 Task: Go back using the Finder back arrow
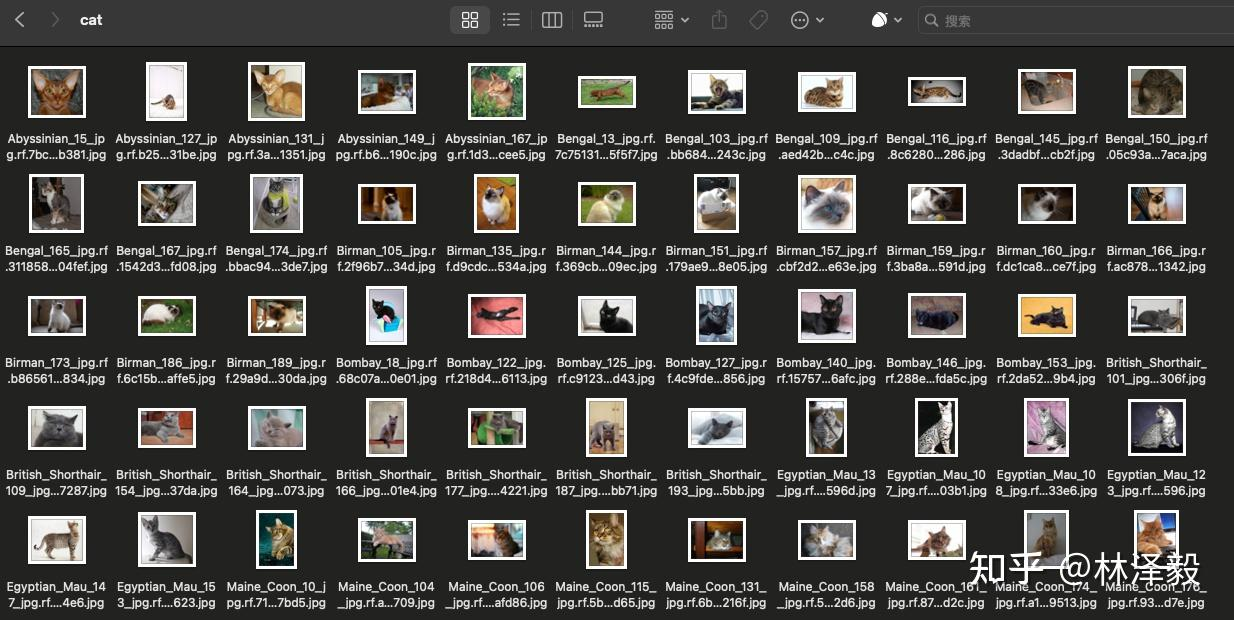[20, 20]
